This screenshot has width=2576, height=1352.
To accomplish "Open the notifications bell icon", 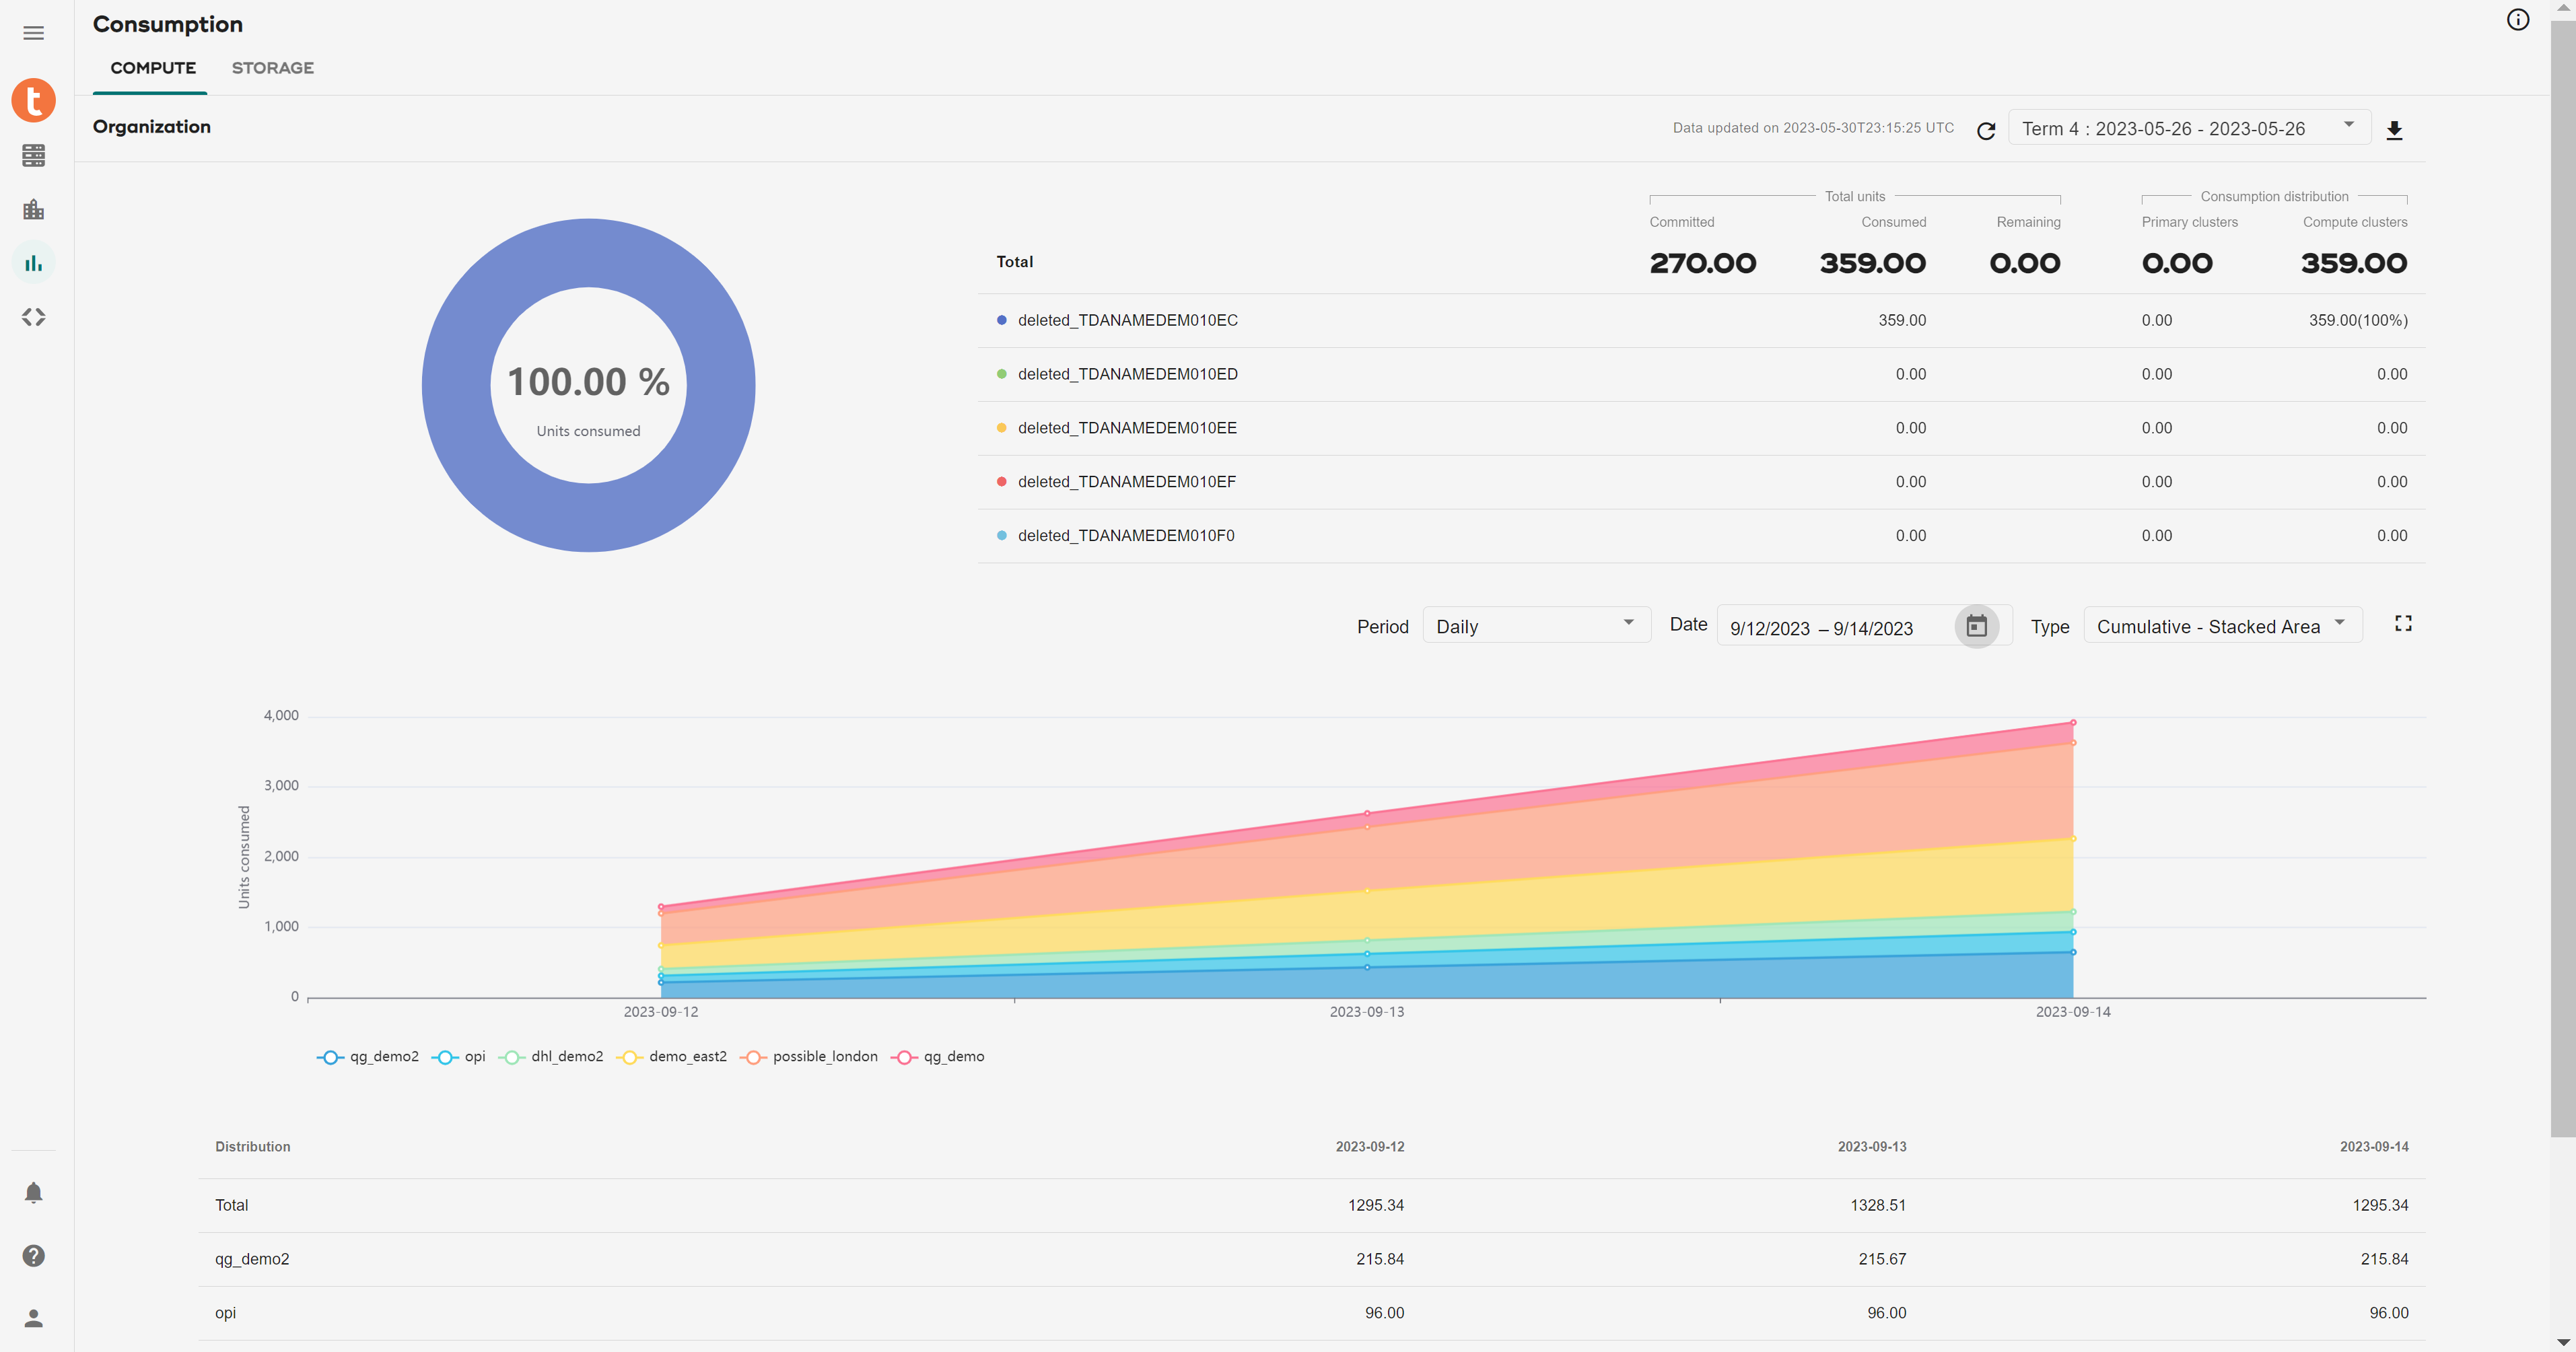I will point(33,1192).
